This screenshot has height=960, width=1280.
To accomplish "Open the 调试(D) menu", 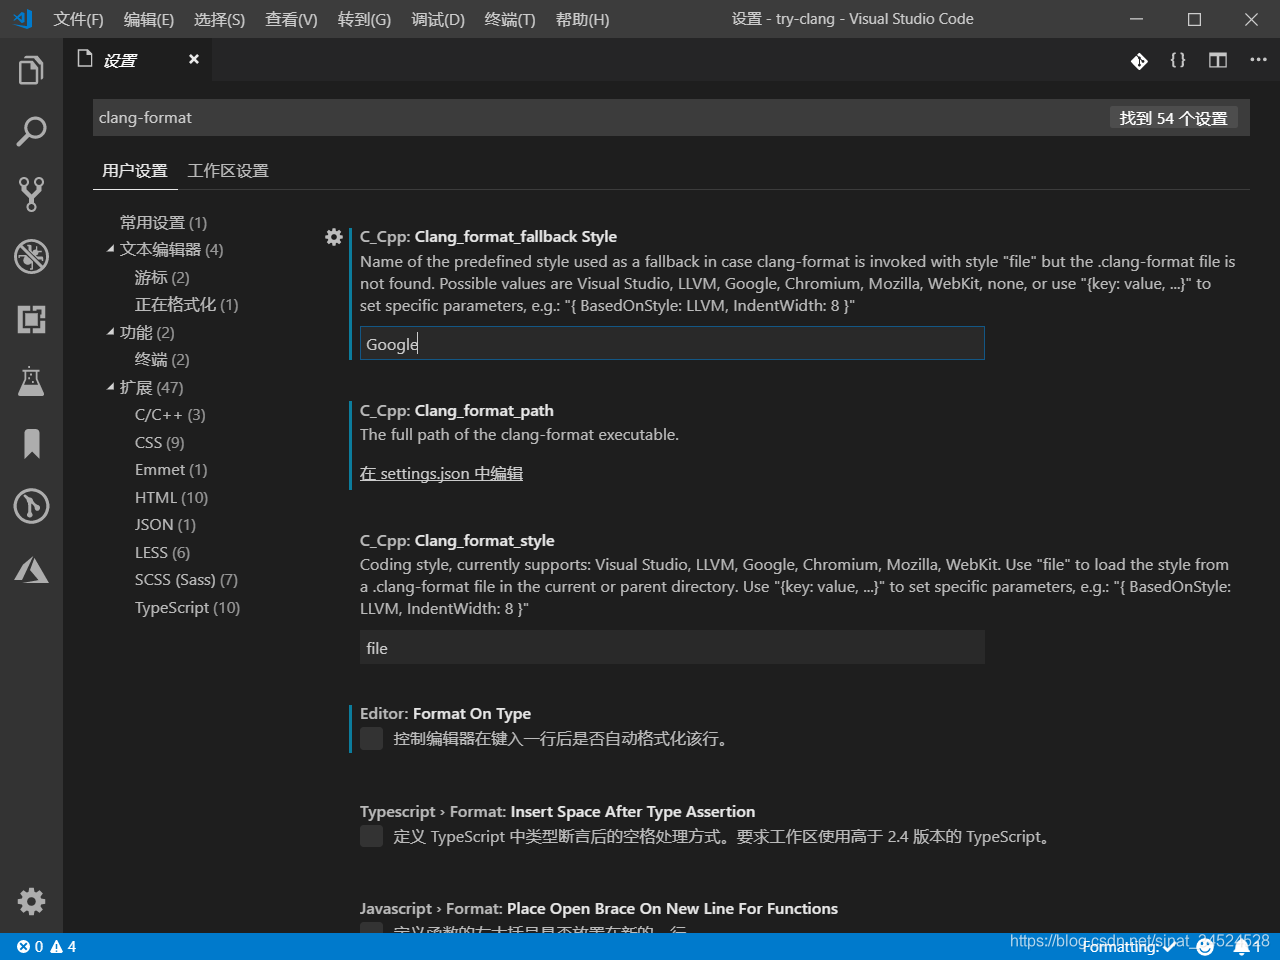I will [x=438, y=19].
